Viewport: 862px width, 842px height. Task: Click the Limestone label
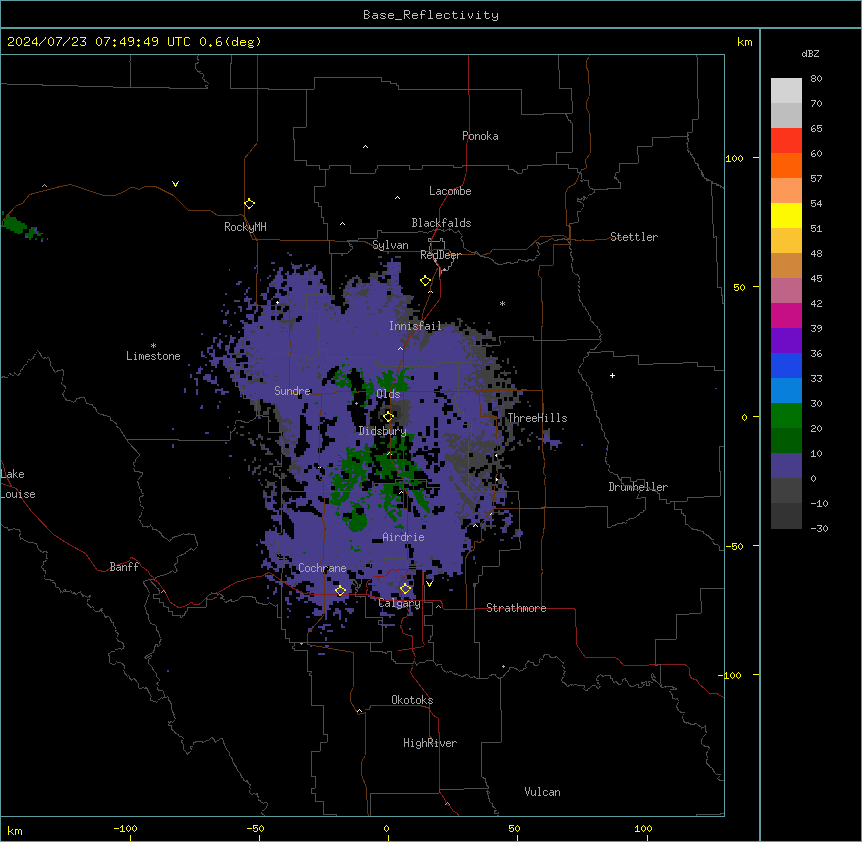pos(153,356)
